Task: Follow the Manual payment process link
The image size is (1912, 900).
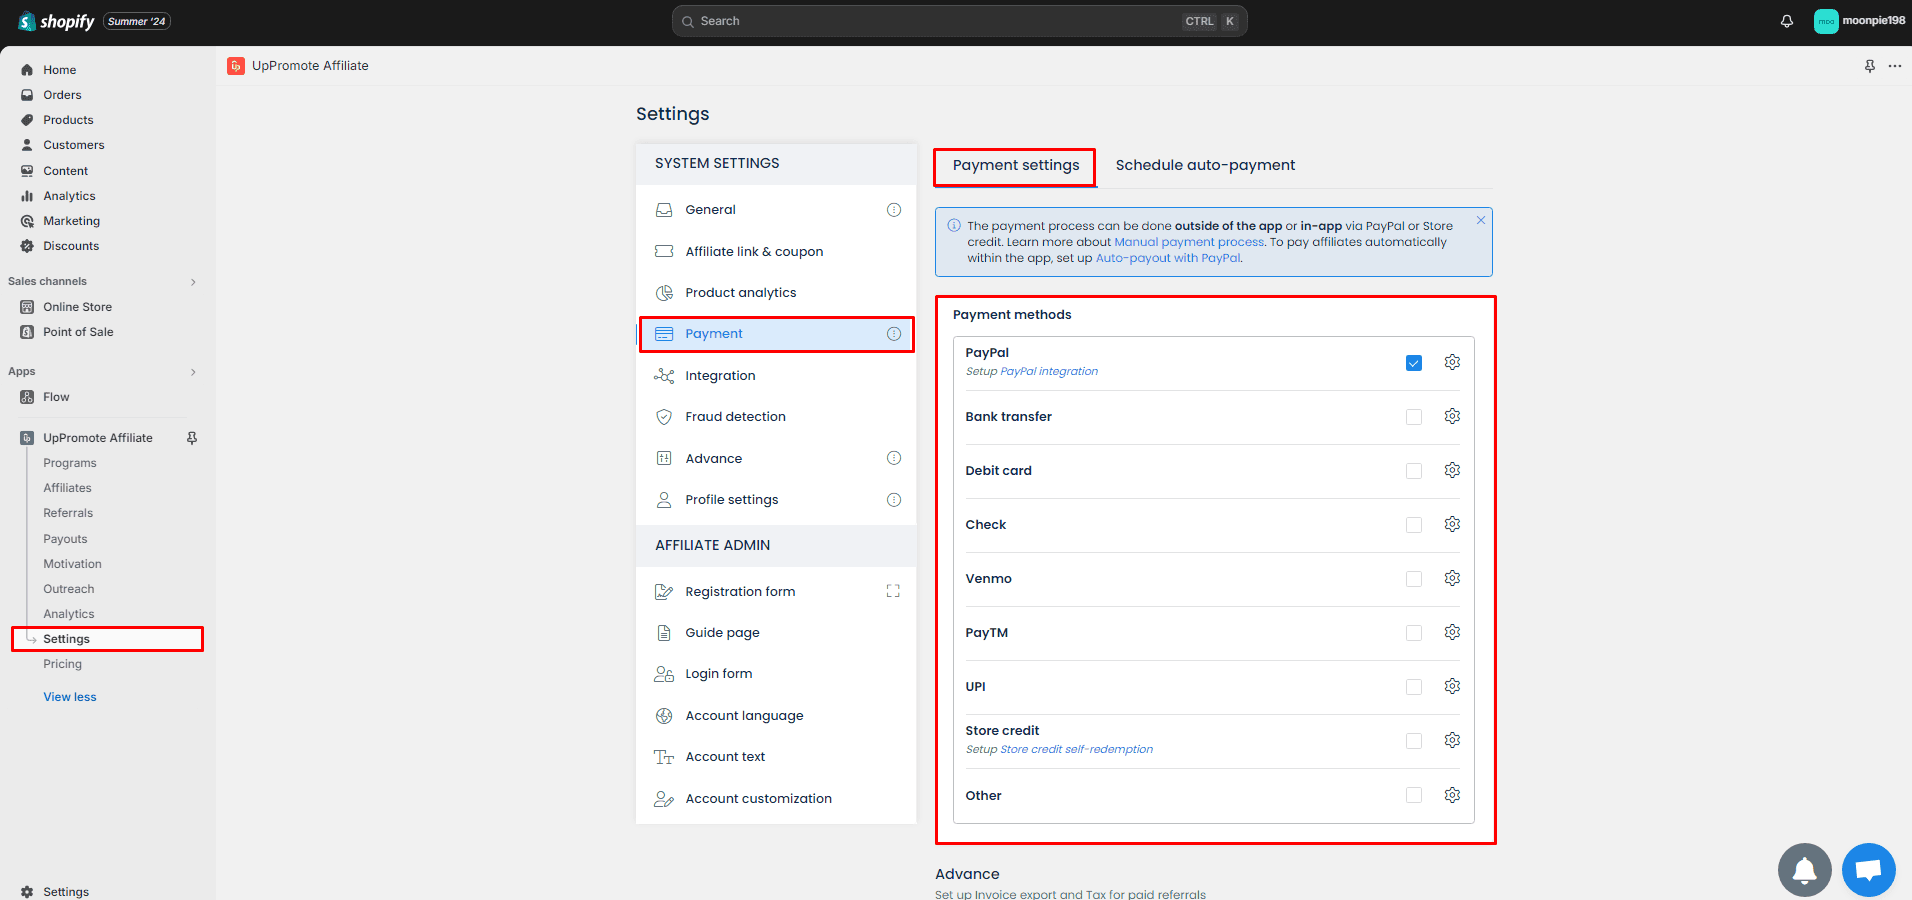Action: point(1189,242)
